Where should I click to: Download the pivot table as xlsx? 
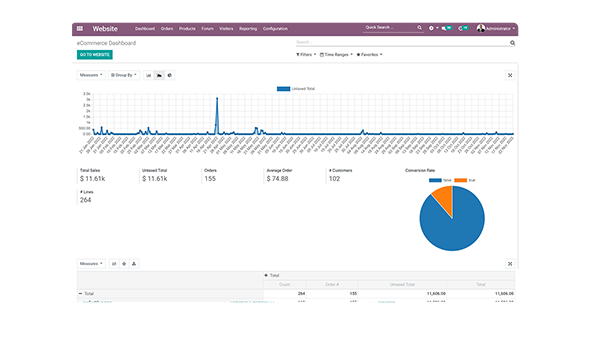(134, 264)
